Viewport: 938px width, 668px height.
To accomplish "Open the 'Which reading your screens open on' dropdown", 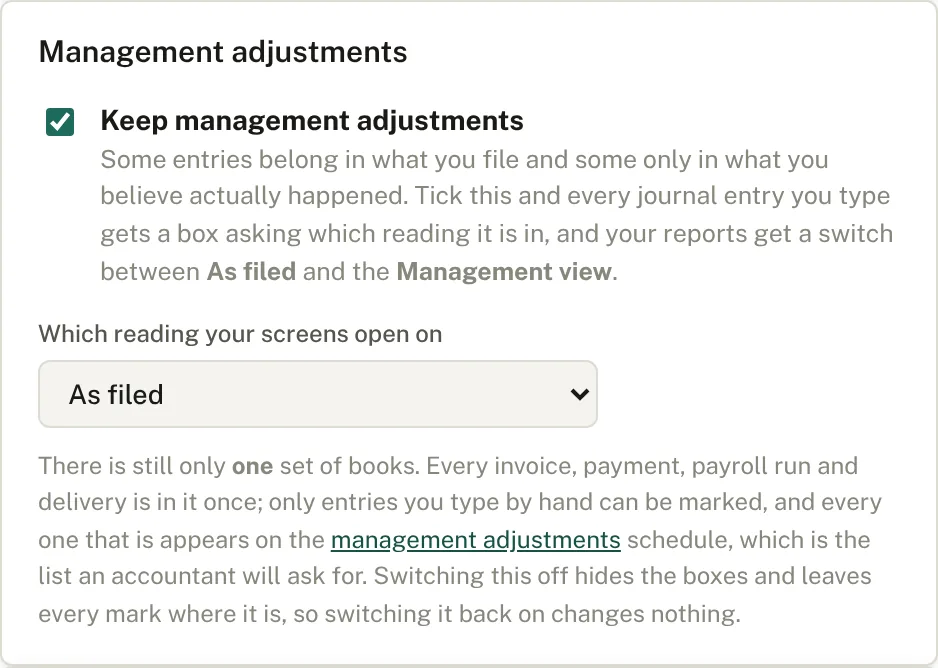I will [318, 394].
